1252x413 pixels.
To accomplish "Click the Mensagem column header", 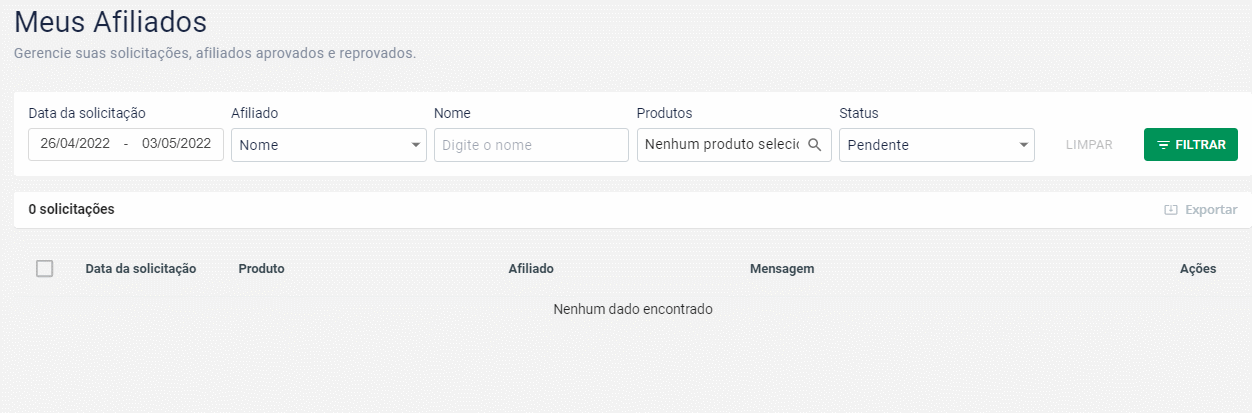I will 782,269.
